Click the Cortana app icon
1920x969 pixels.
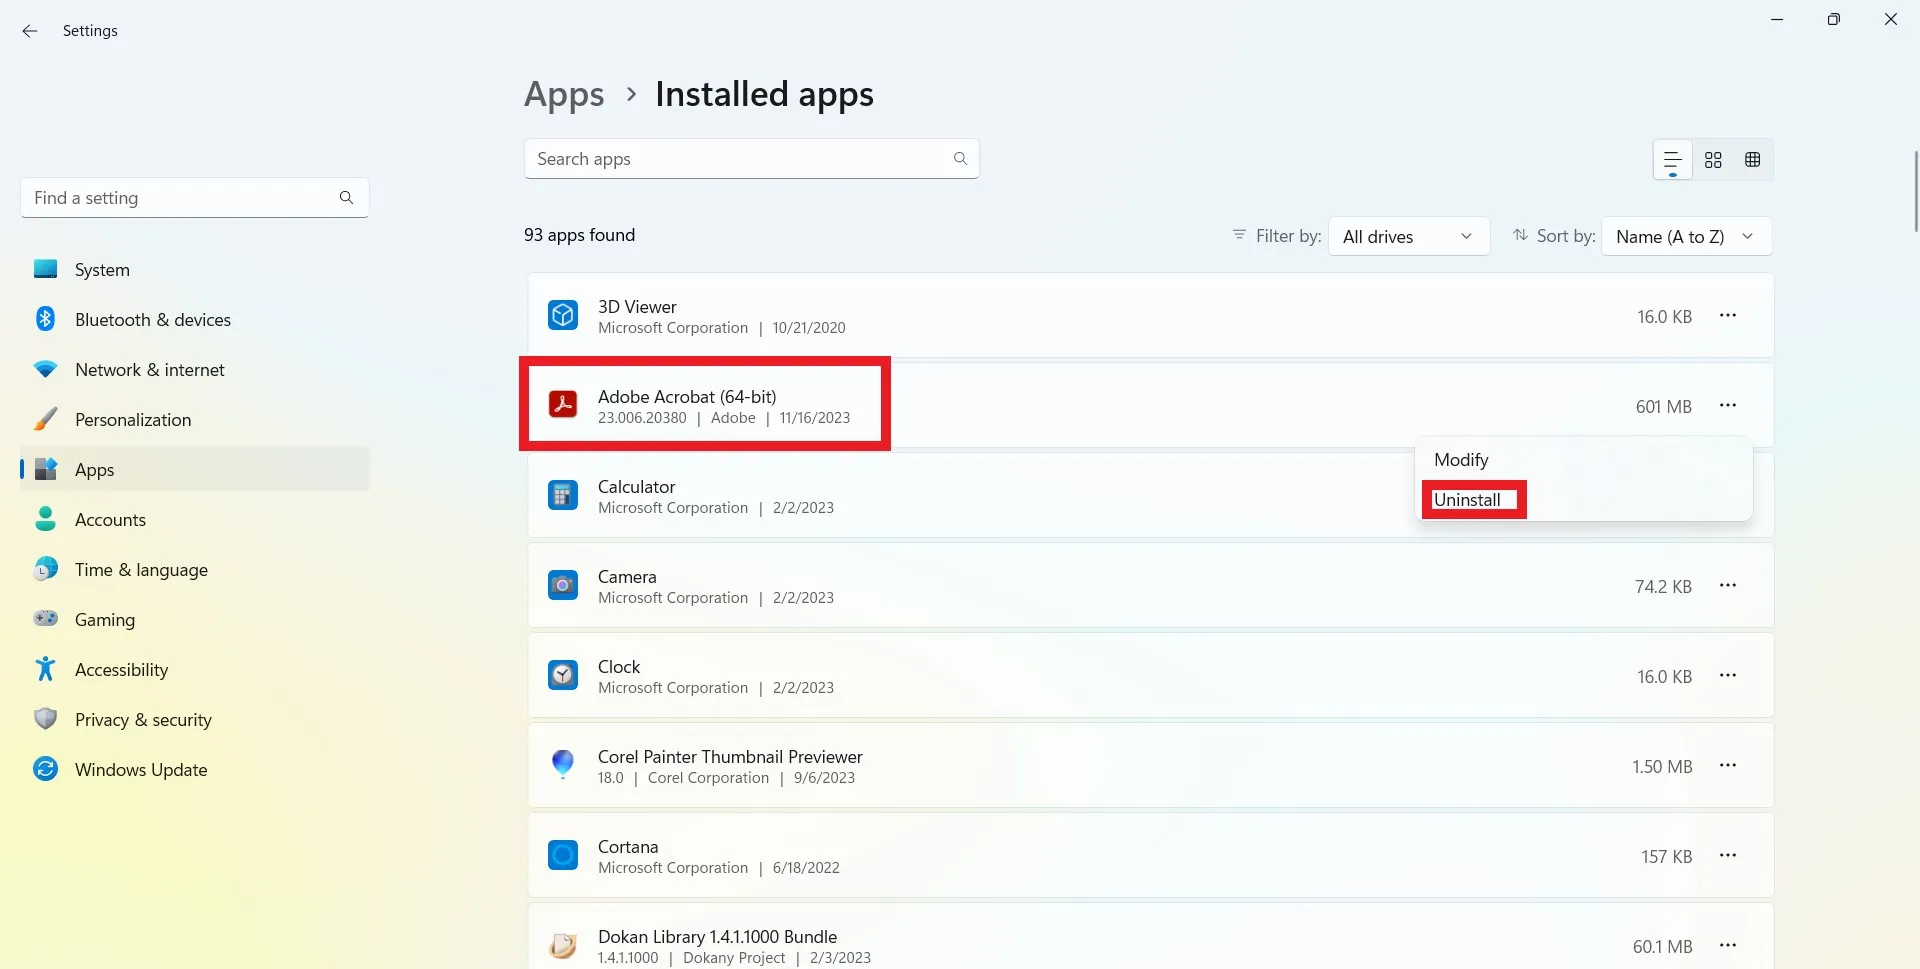point(563,855)
